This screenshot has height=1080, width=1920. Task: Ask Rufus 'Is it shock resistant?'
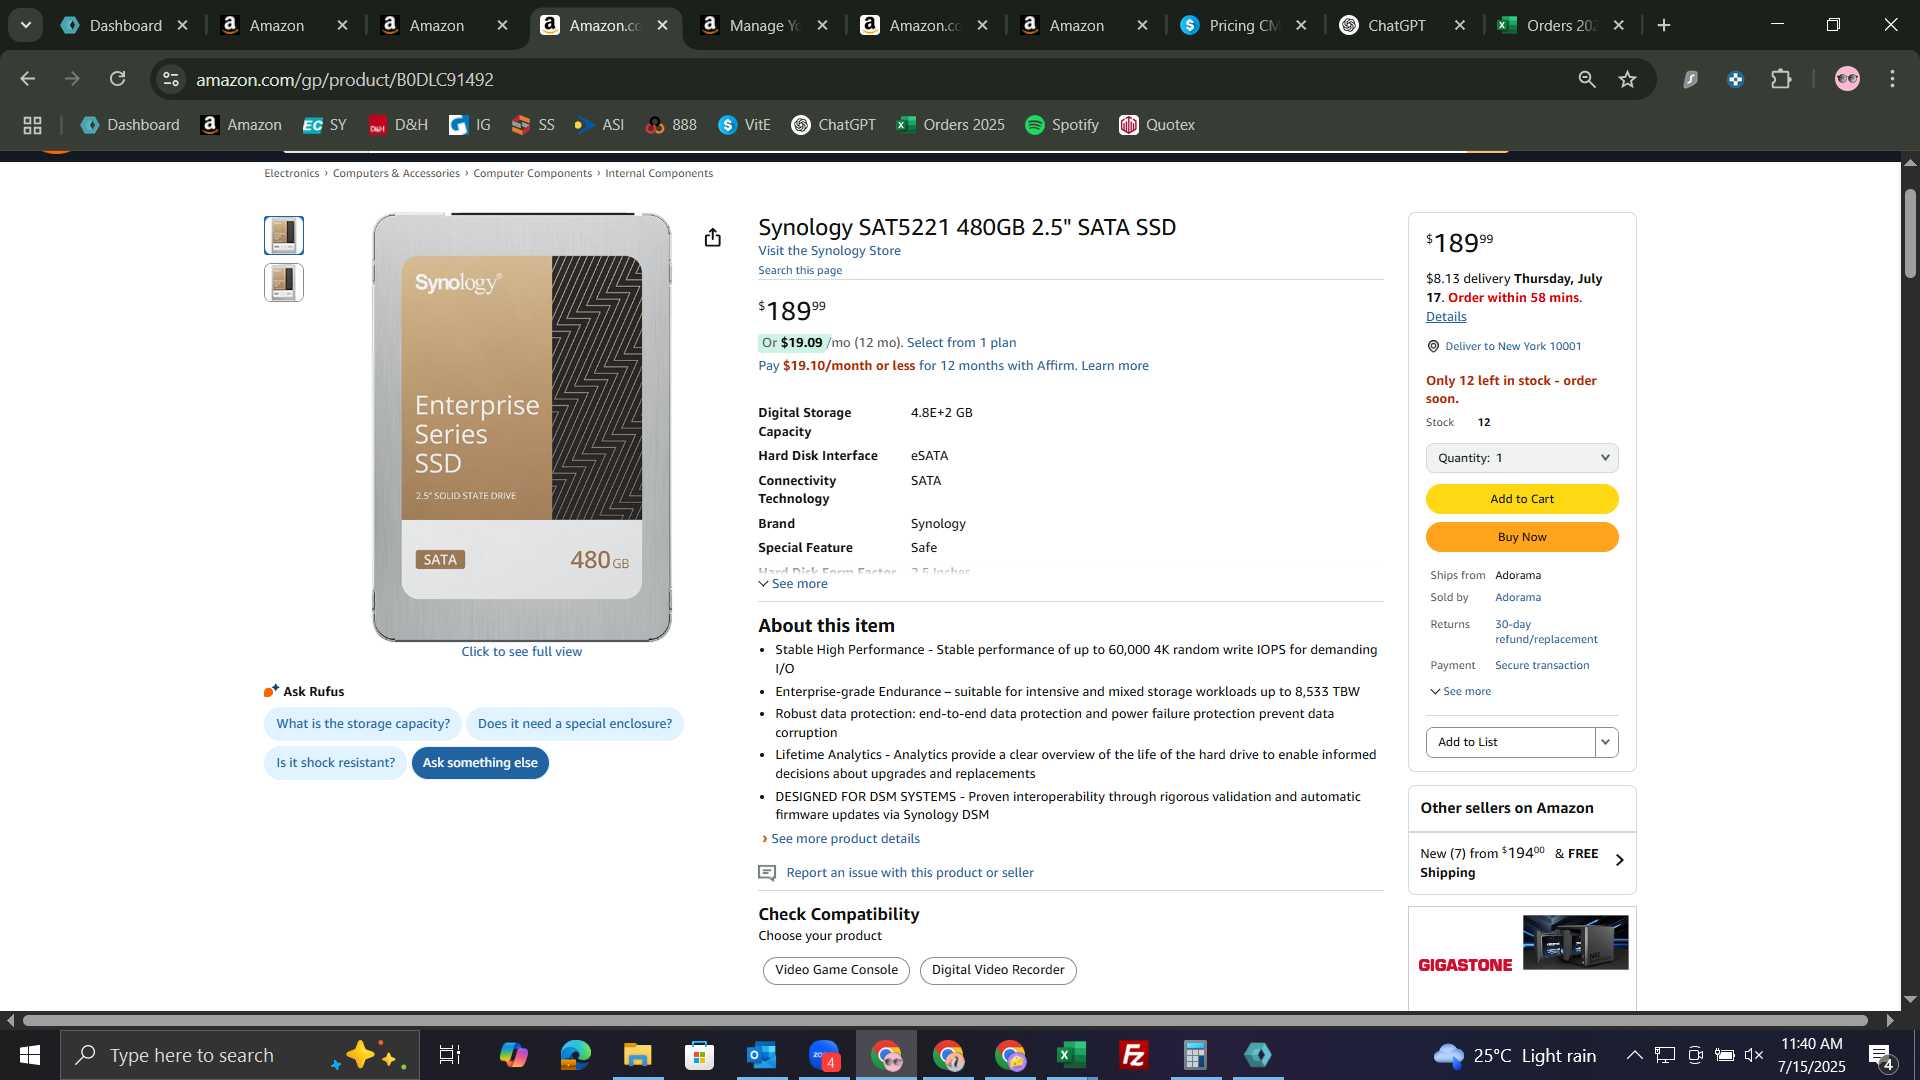click(335, 763)
